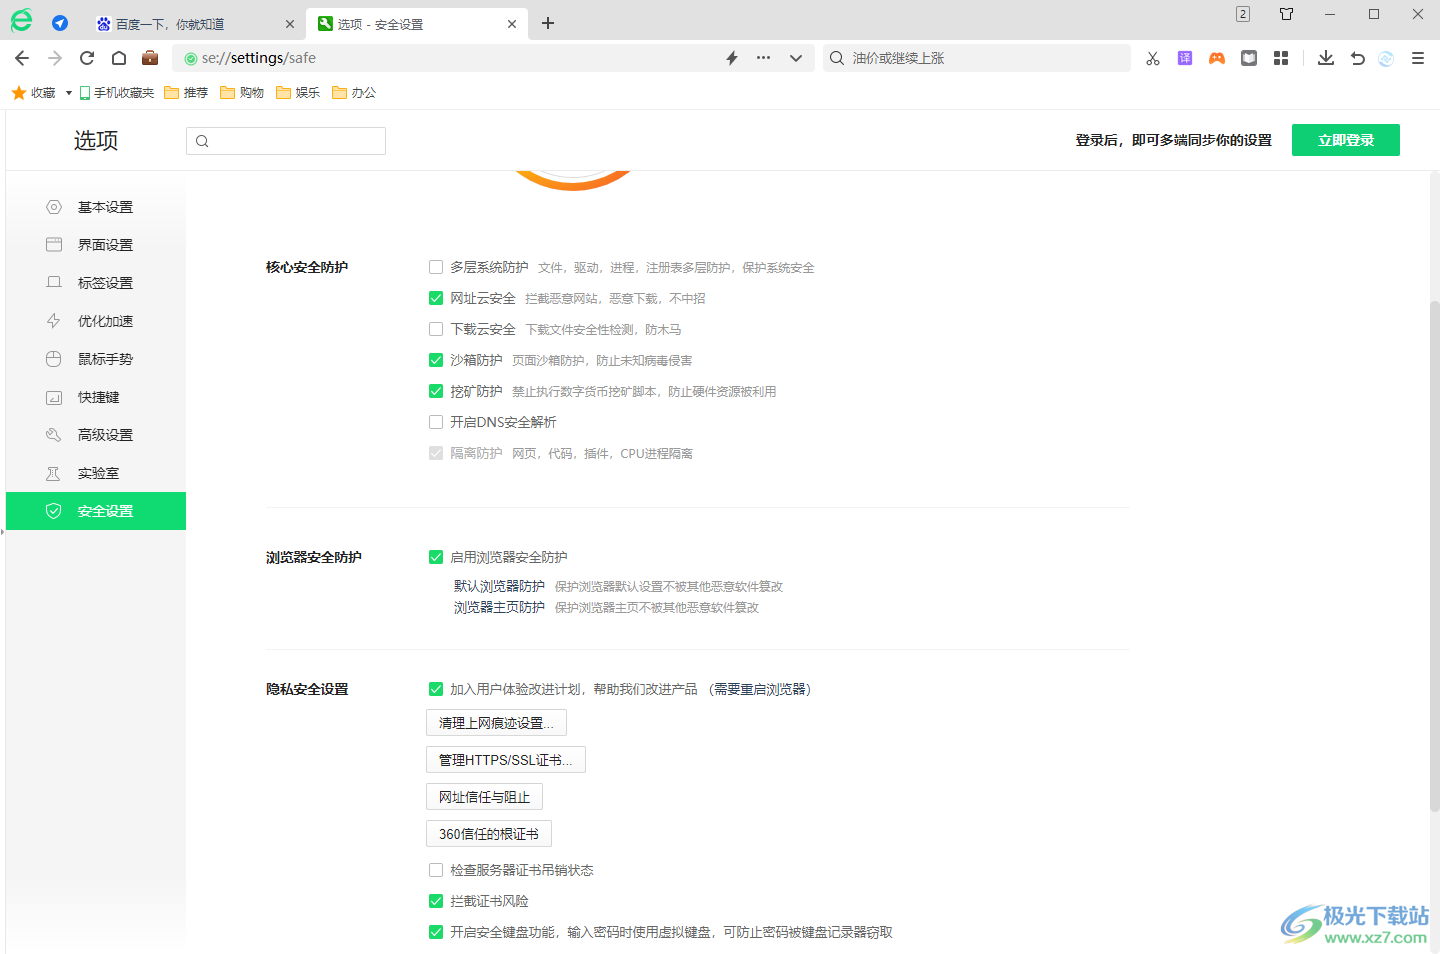Click the lightning speed mode icon
1440x954 pixels.
[x=732, y=58]
